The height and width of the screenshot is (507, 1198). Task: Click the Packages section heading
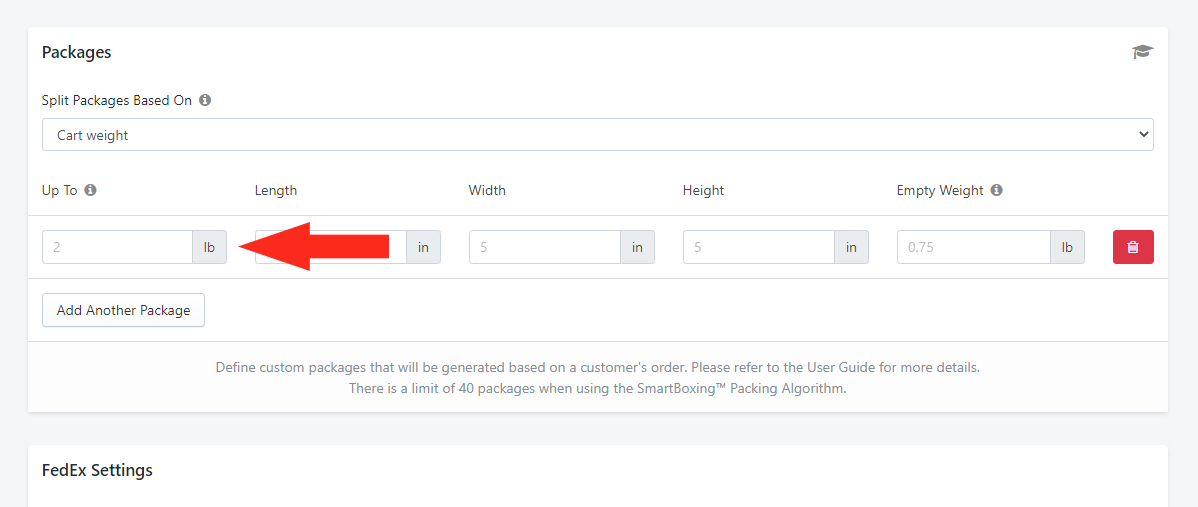[x=76, y=52]
